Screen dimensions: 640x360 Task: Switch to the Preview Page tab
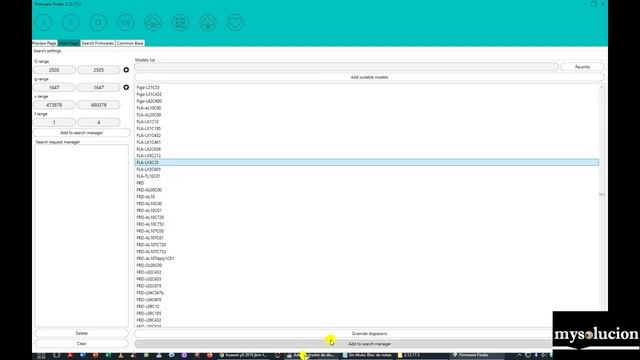click(44, 43)
